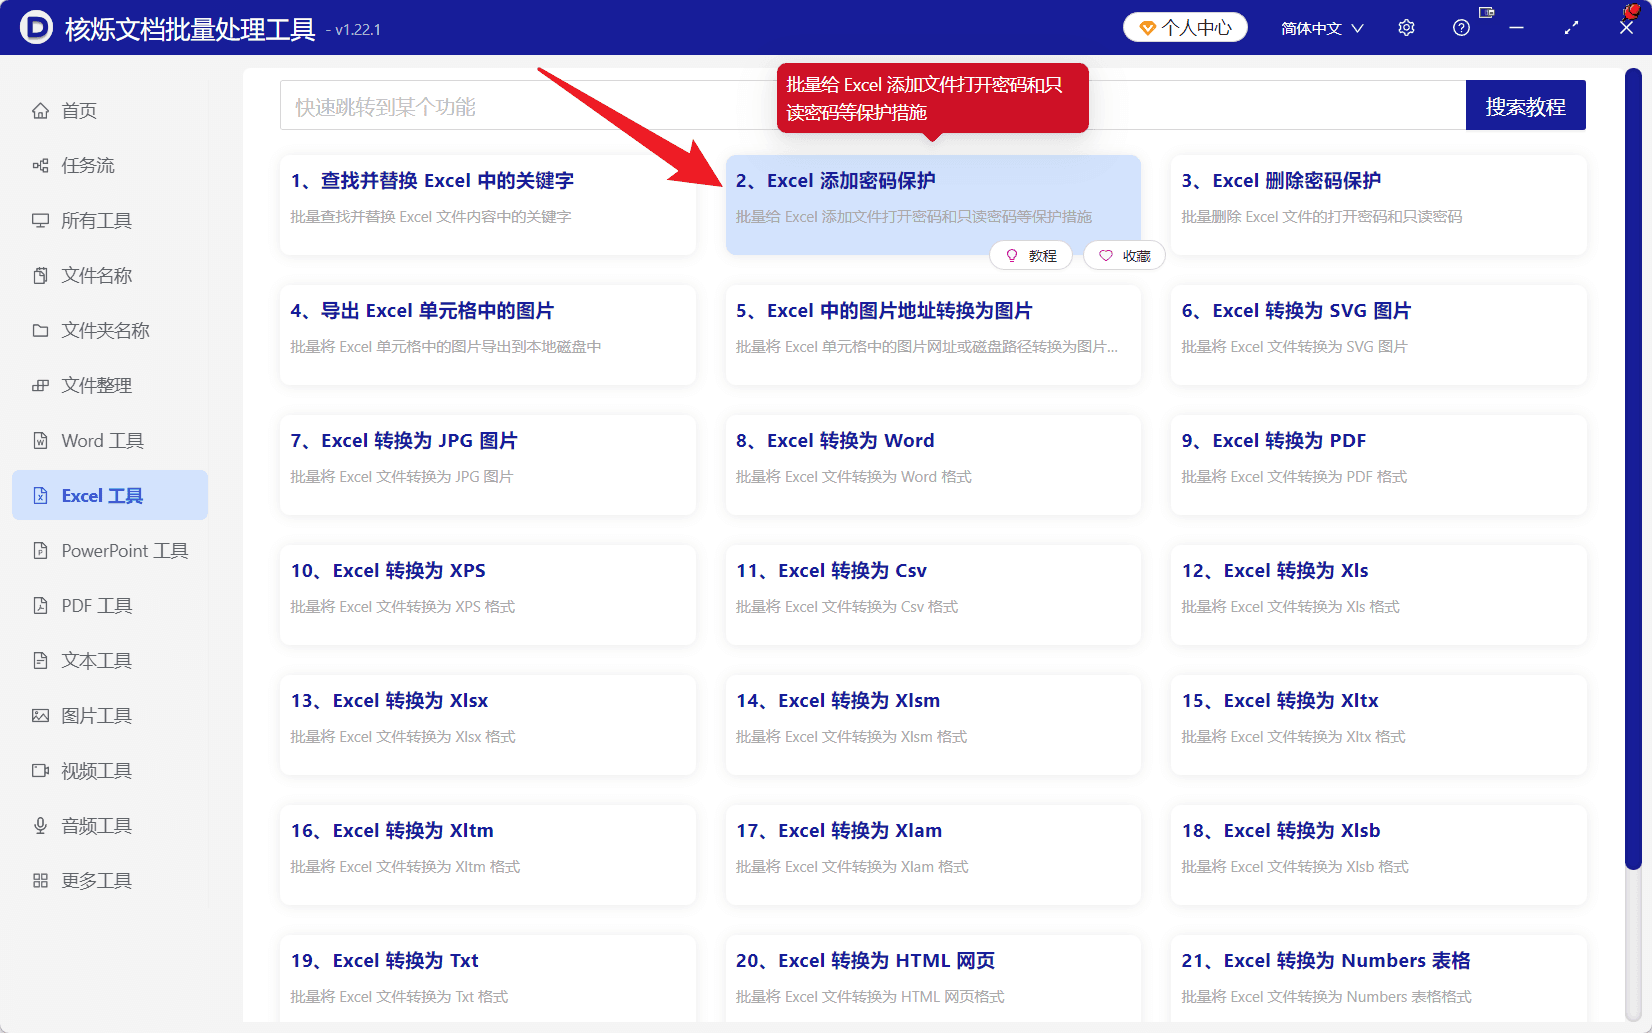
Task: Click the folder icon beside 文件夹名称
Action: [x=40, y=331]
